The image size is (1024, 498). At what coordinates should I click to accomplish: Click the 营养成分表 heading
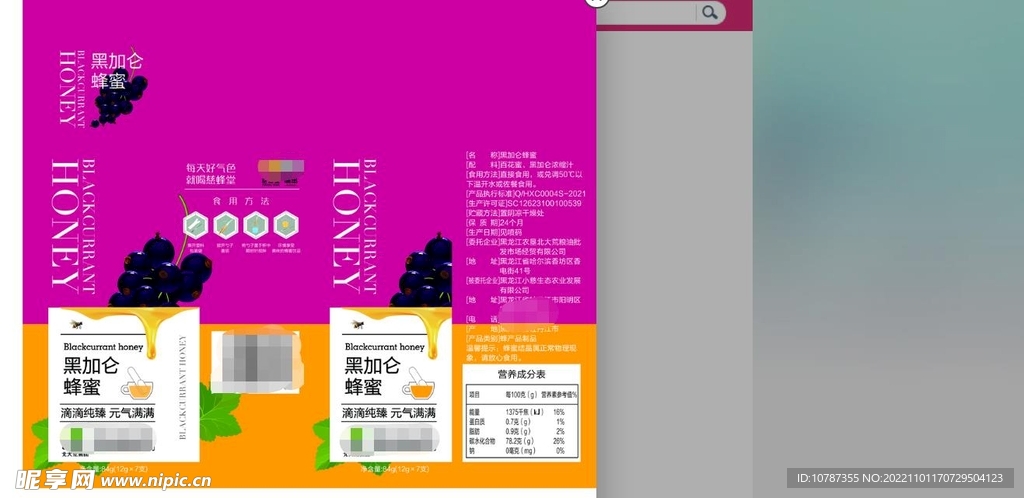521,375
